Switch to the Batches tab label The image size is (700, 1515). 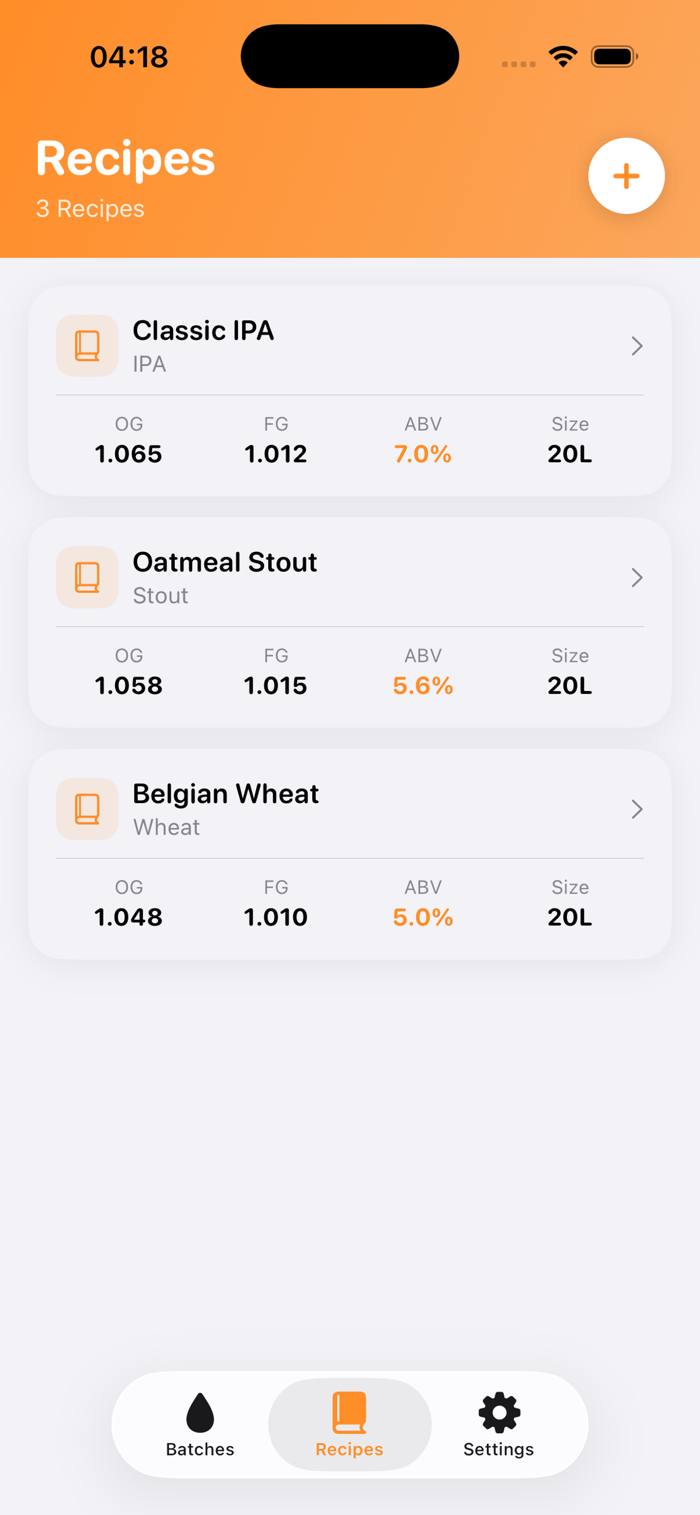[200, 1449]
